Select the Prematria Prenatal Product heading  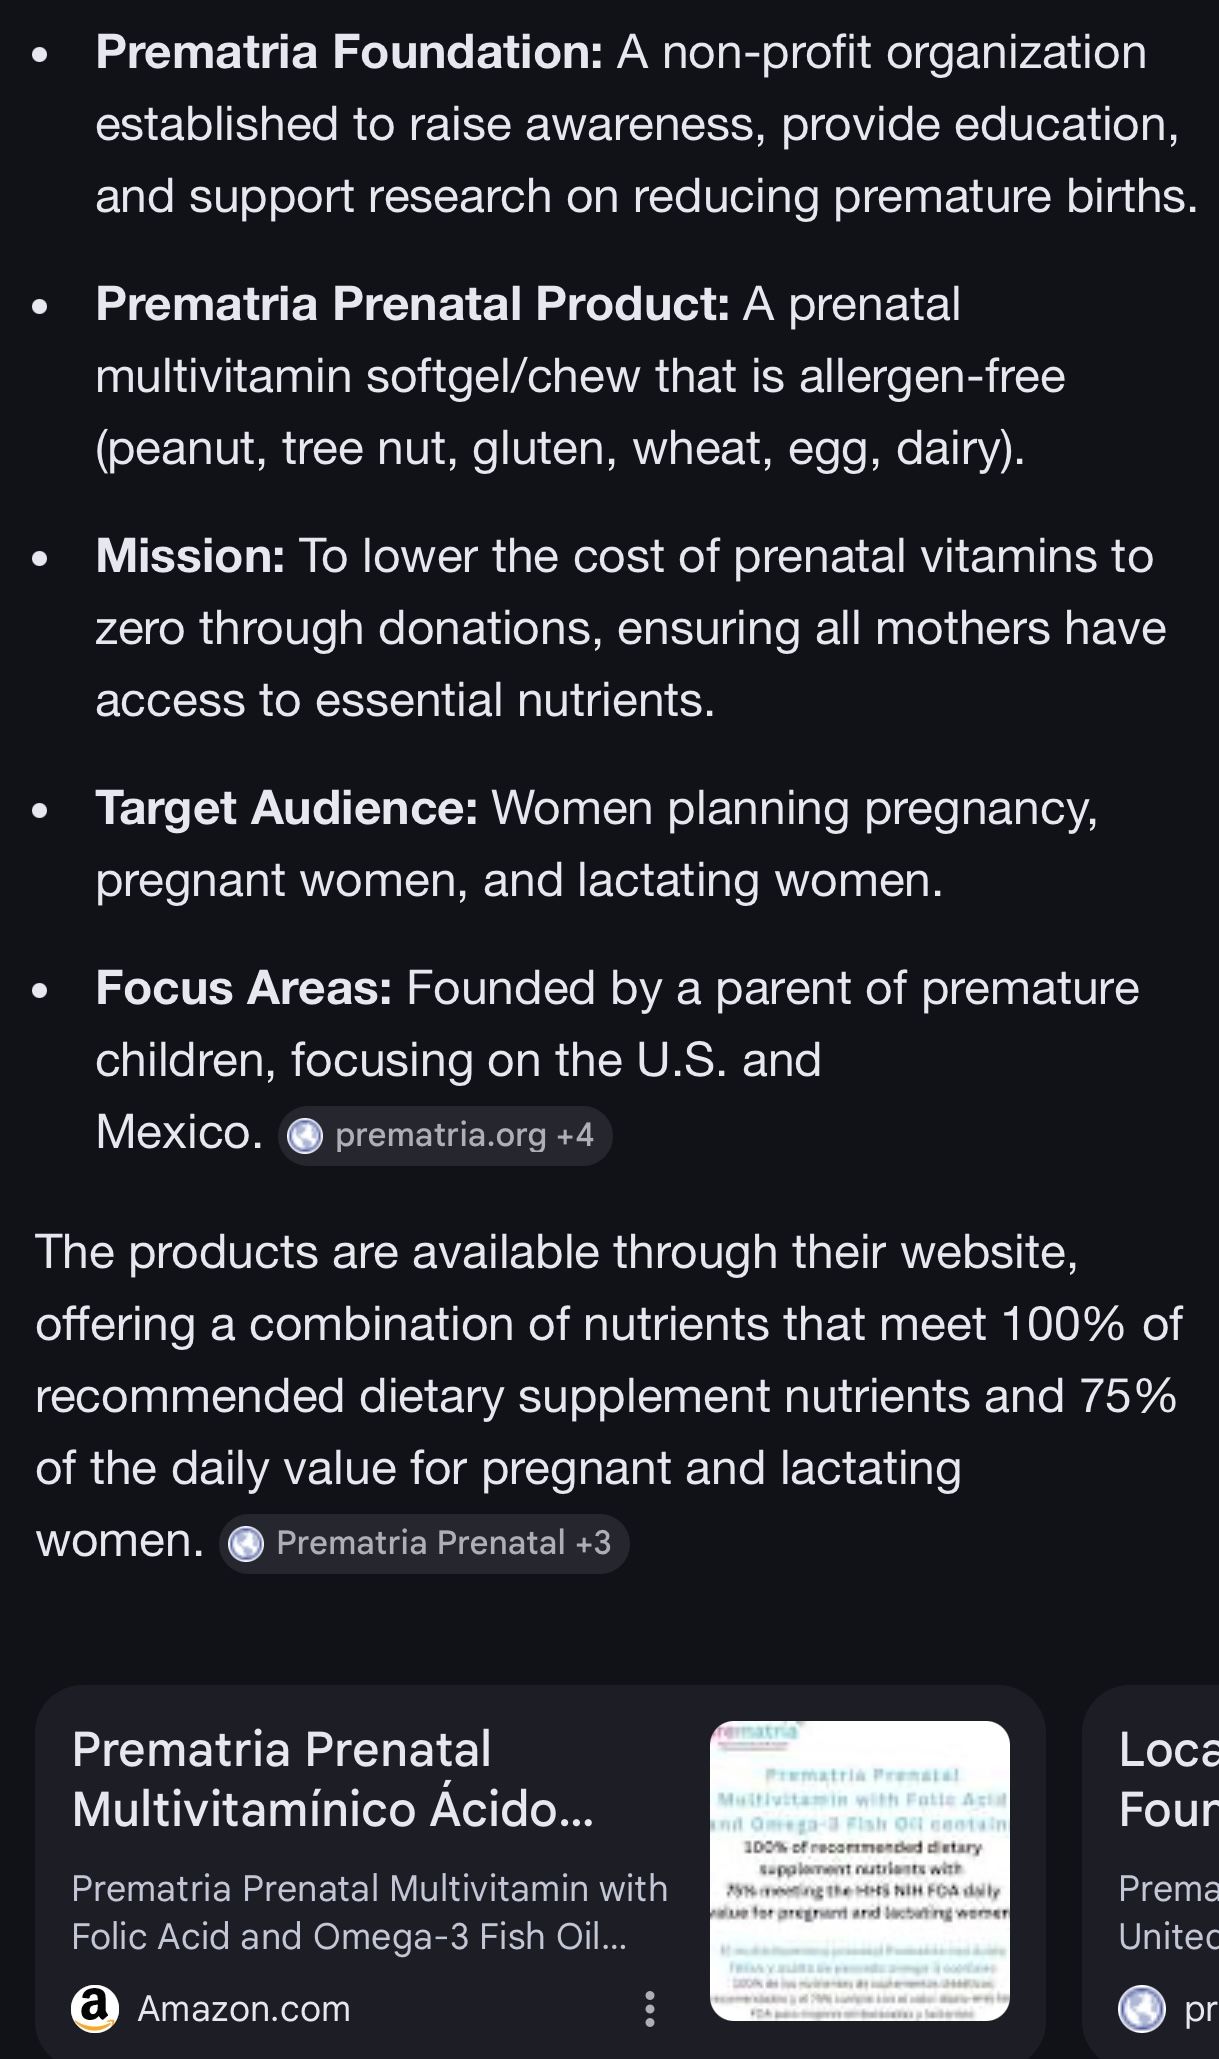click(412, 305)
